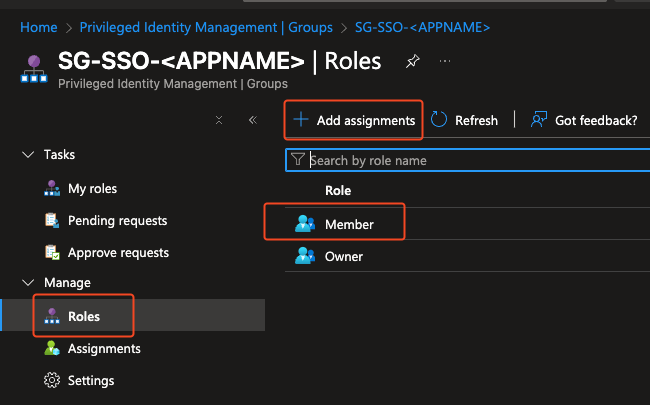Click the sidebar up-down sort arrows
The image size is (650, 405).
pyautogui.click(x=219, y=120)
